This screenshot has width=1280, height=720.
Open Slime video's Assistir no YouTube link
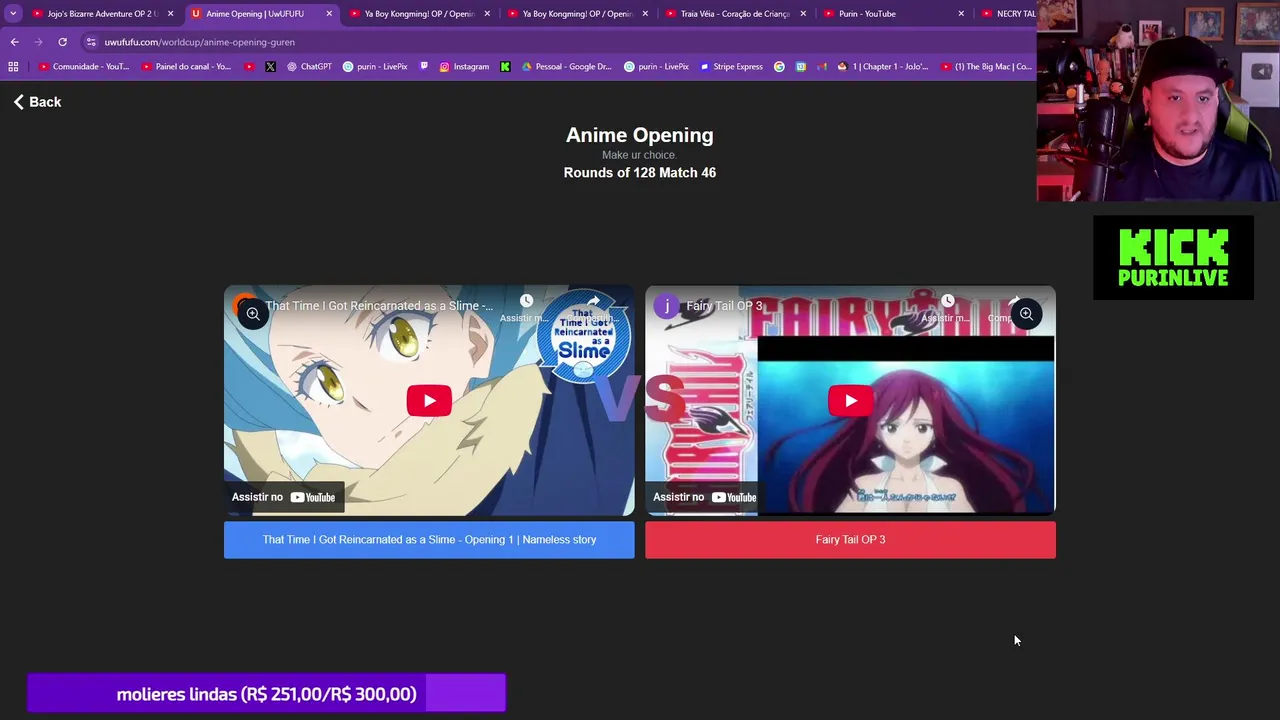click(x=284, y=497)
